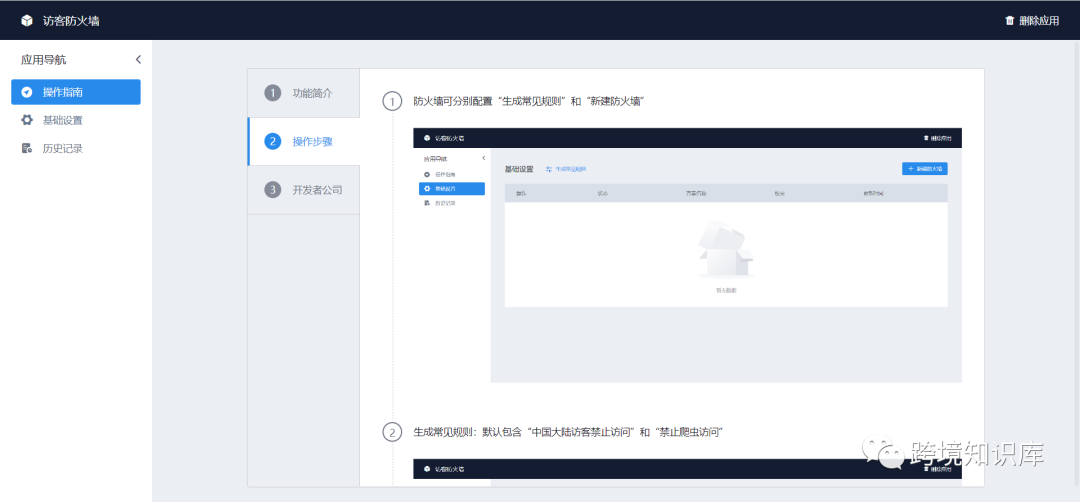The width and height of the screenshot is (1080, 502).
Task: Click the blue number 2 badge beside 操作步骤
Action: (273, 141)
